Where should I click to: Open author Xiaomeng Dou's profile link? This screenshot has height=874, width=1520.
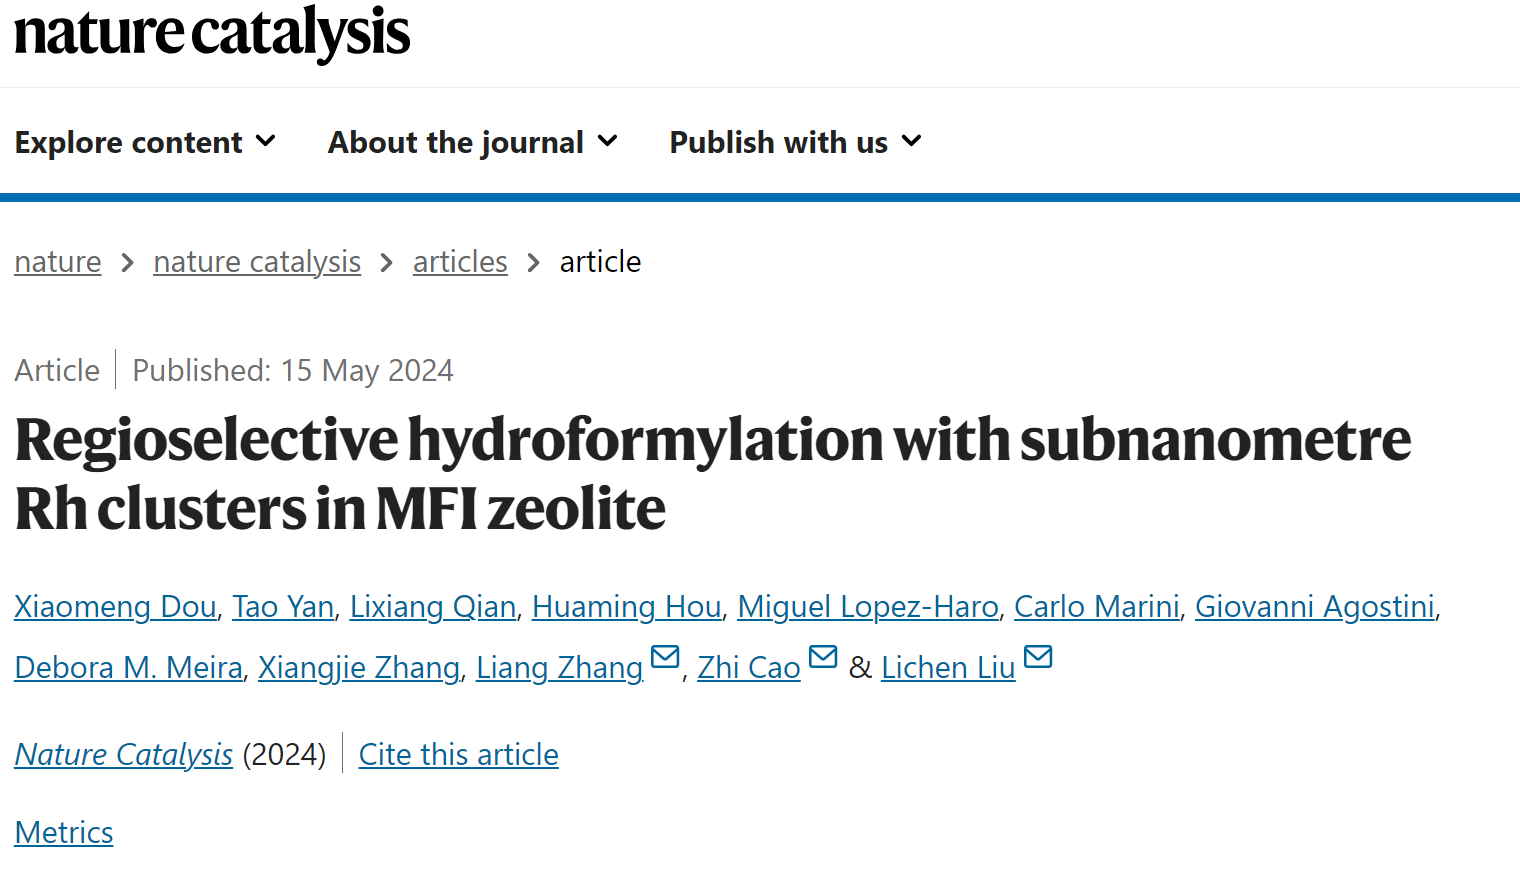tap(115, 607)
